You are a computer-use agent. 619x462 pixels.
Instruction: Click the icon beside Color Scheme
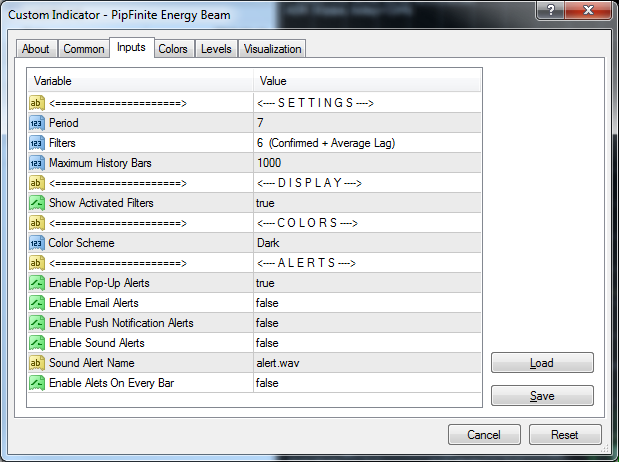37,243
